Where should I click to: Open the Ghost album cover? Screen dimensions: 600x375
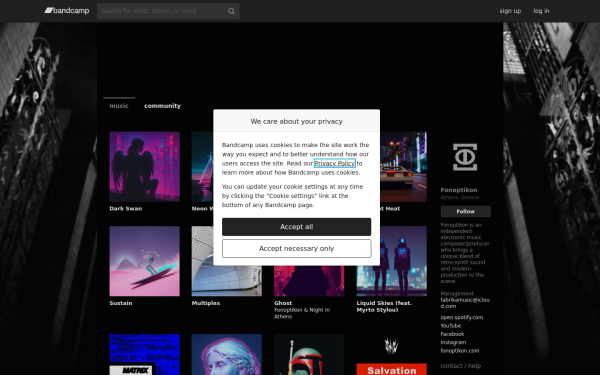(309, 281)
